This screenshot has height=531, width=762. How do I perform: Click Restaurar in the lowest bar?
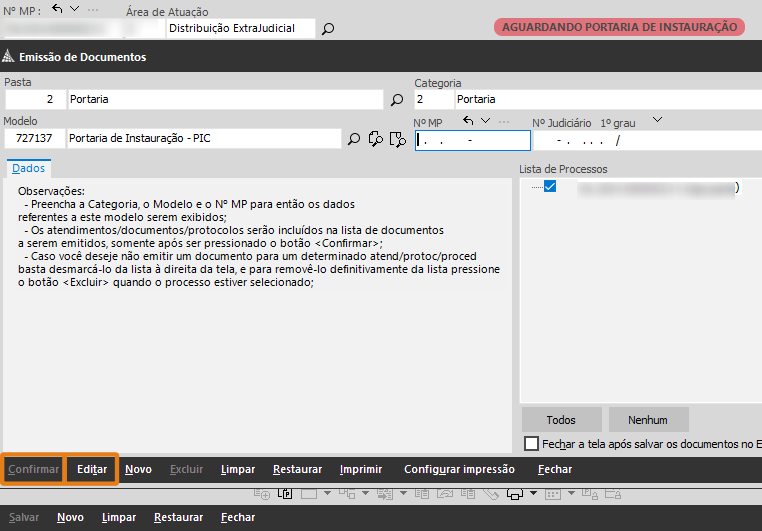(x=178, y=517)
